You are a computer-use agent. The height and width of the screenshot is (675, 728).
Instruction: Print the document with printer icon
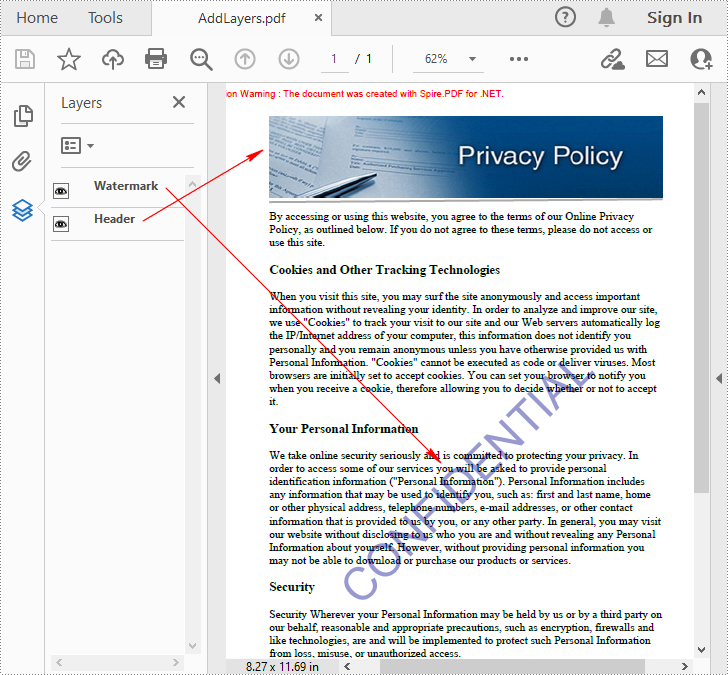tap(156, 59)
